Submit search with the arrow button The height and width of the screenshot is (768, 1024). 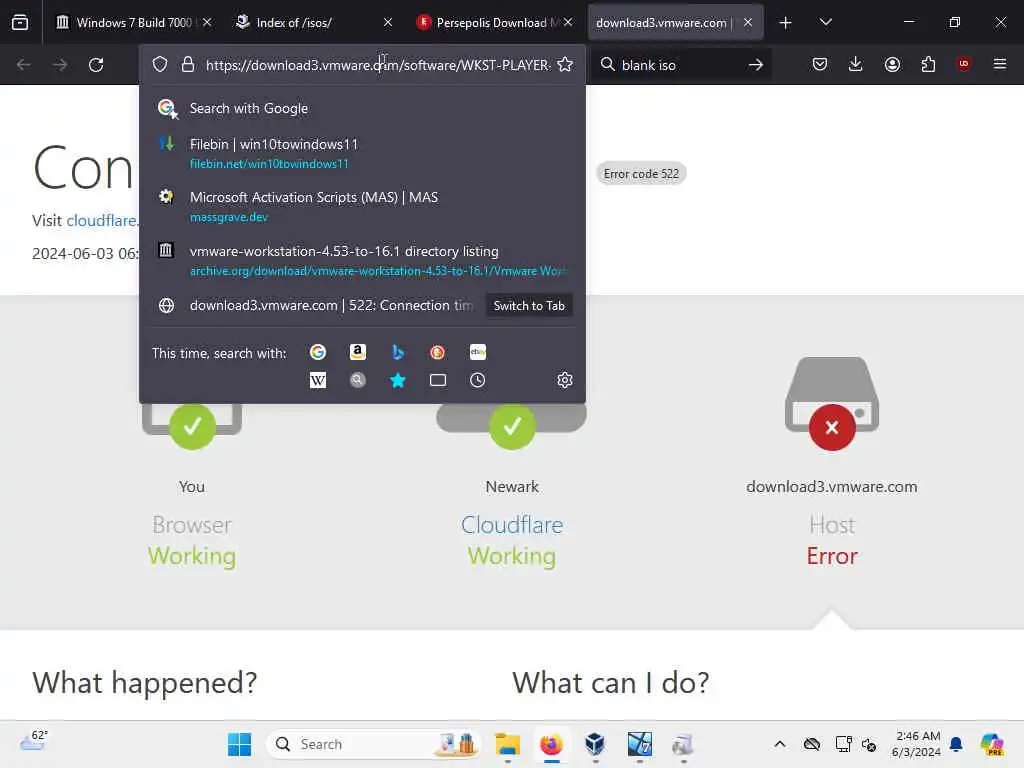[x=756, y=65]
